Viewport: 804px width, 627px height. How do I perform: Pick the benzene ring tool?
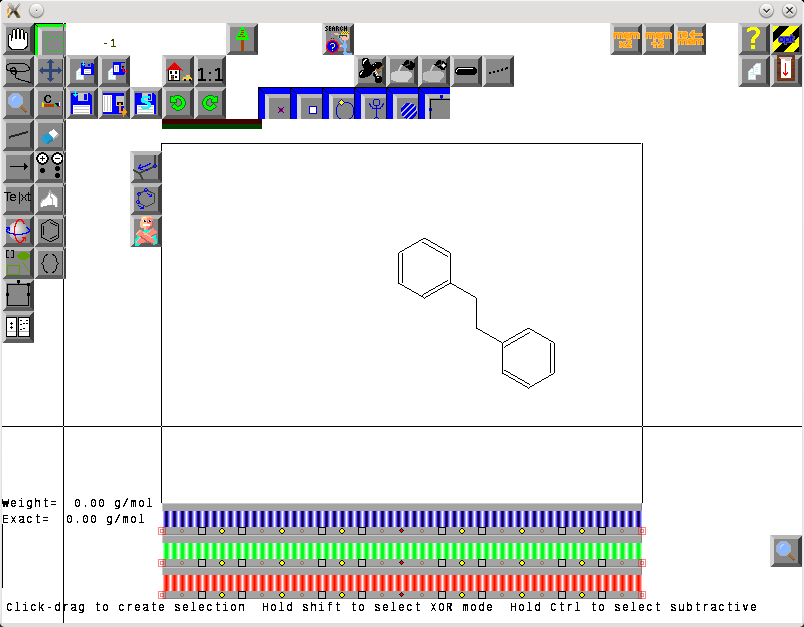pos(50,231)
